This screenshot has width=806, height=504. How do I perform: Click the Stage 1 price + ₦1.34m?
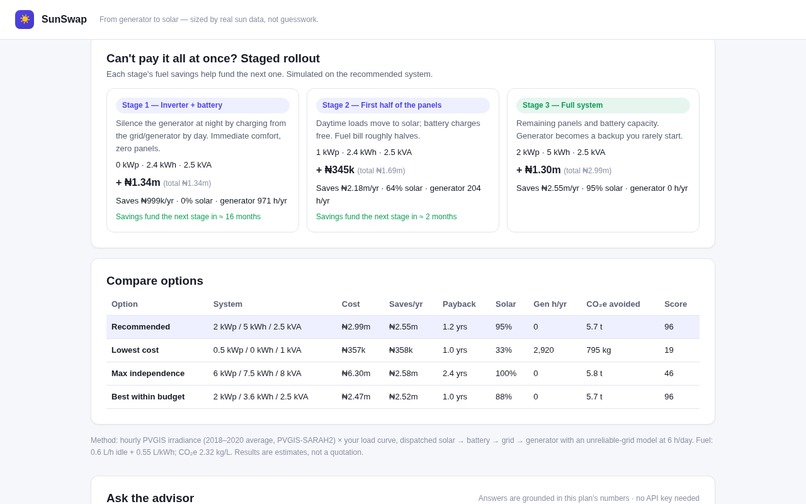(138, 183)
